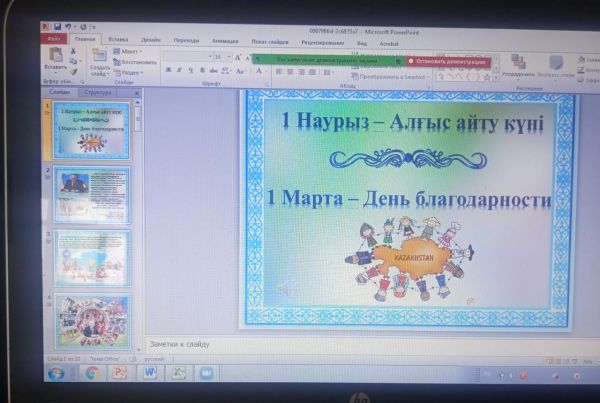Open Chrome from the taskbar
This screenshot has height=403, width=600.
[91, 372]
